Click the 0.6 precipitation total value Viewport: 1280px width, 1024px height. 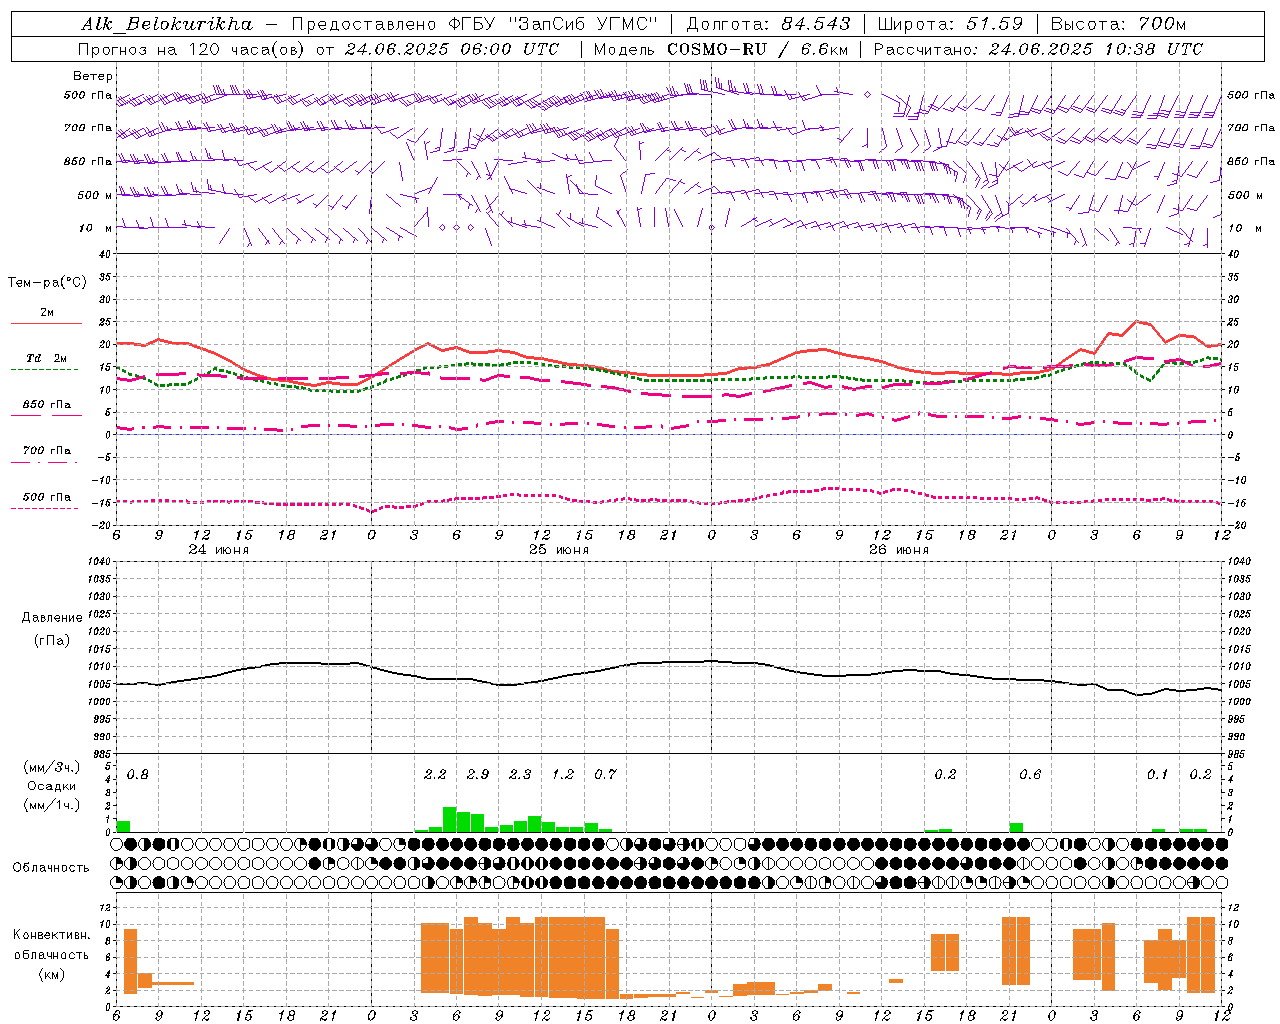click(1030, 775)
